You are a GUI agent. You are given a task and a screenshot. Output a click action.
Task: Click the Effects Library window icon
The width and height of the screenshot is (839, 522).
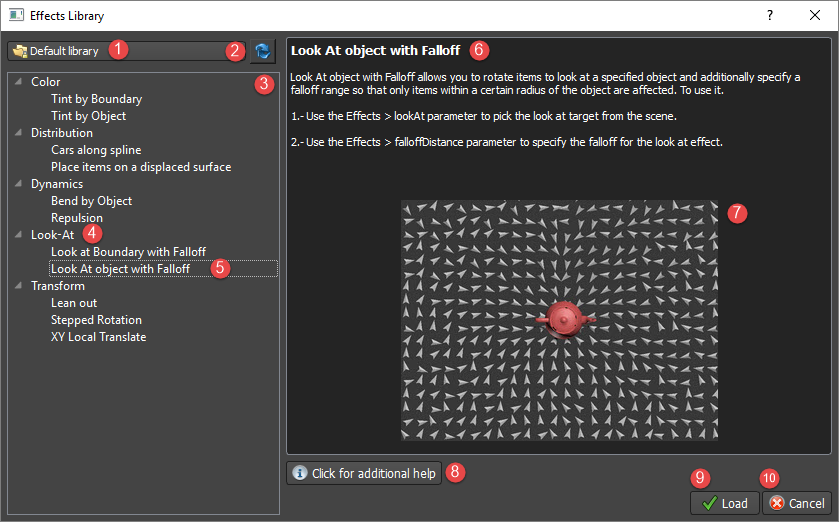coord(16,16)
